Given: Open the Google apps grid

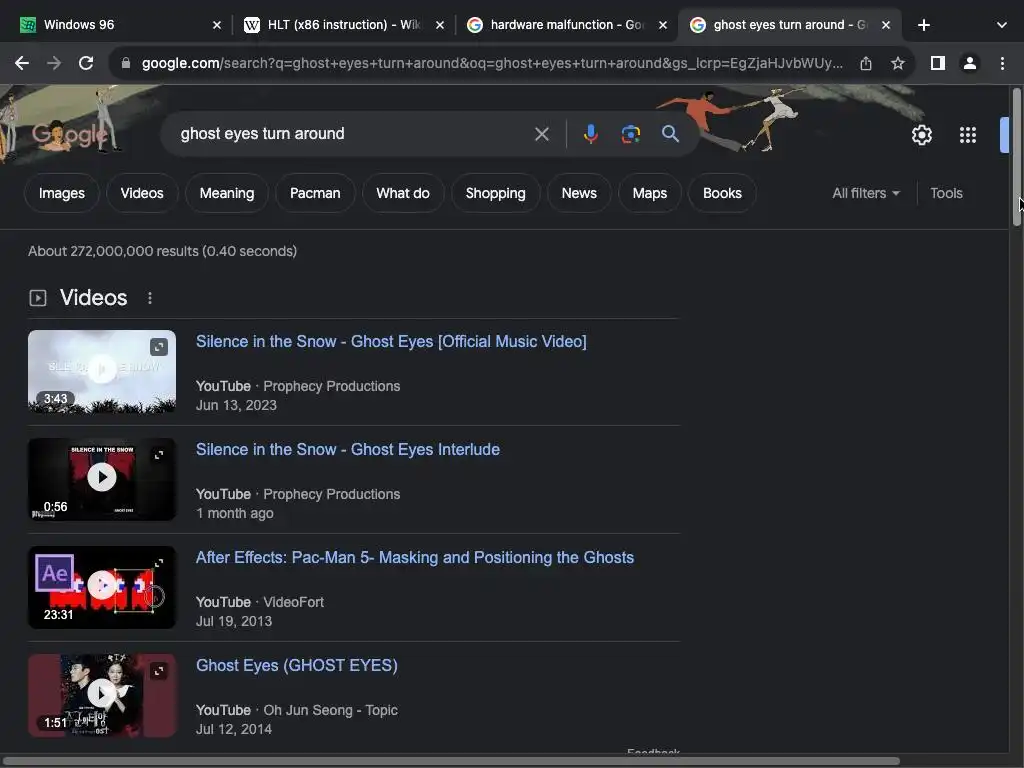Looking at the screenshot, I should click(968, 135).
